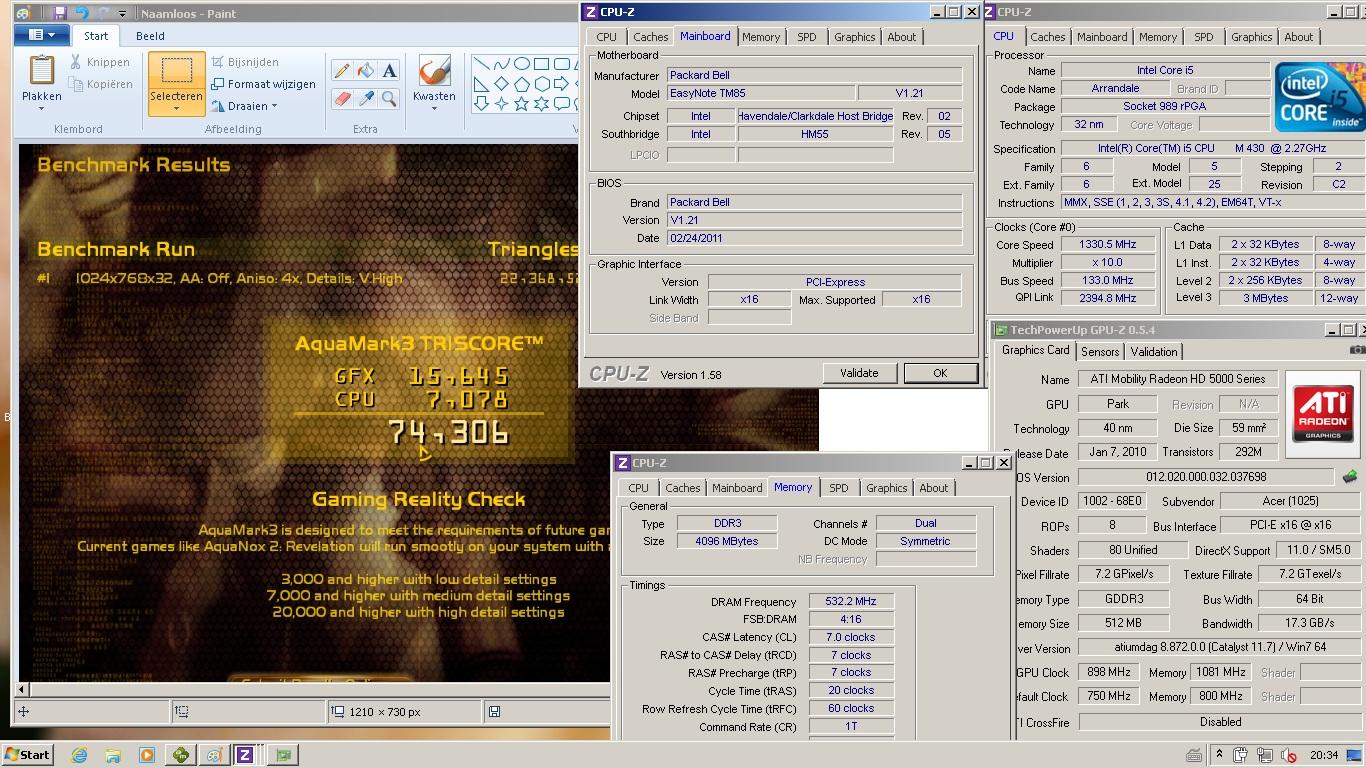Click the Windows Start button
This screenshot has width=1366, height=768.
(x=28, y=755)
